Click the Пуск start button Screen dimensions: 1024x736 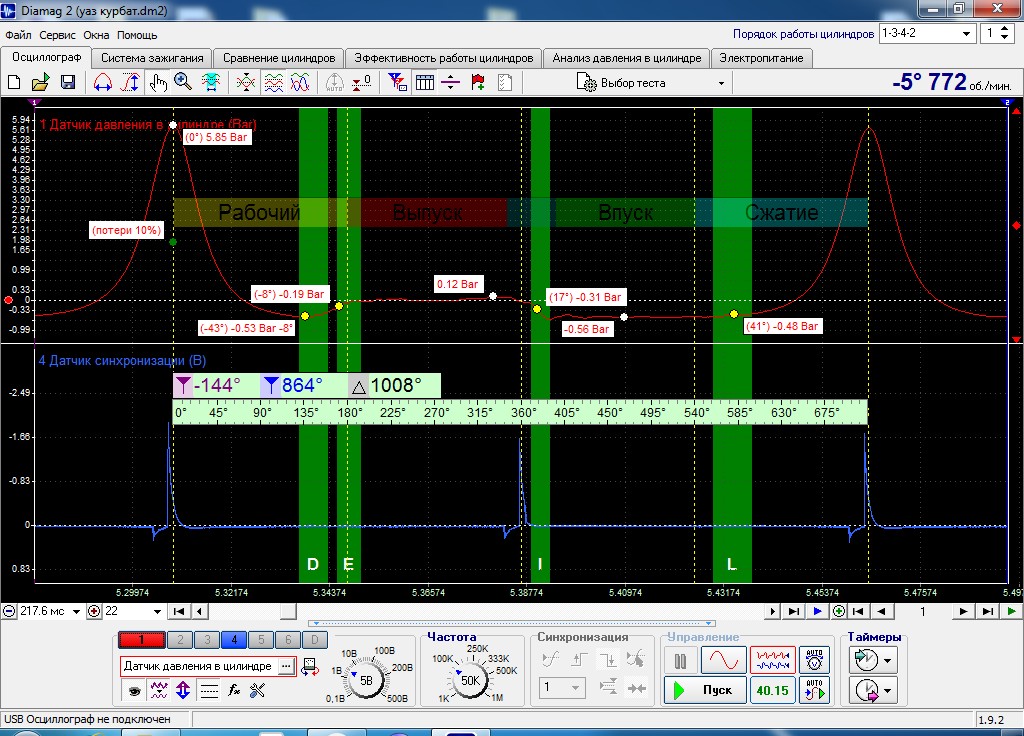[705, 690]
